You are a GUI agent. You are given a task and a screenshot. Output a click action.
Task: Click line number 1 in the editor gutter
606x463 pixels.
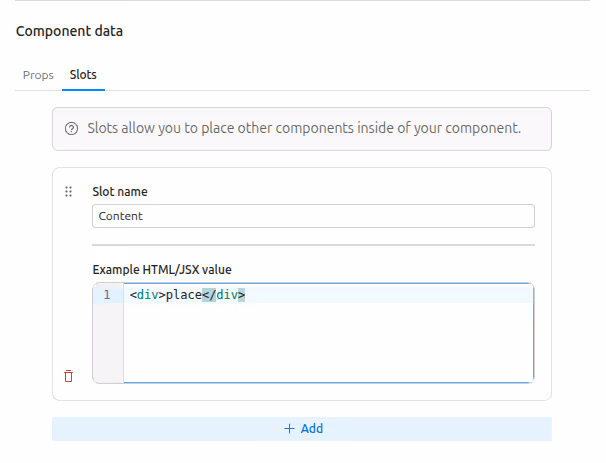click(107, 295)
